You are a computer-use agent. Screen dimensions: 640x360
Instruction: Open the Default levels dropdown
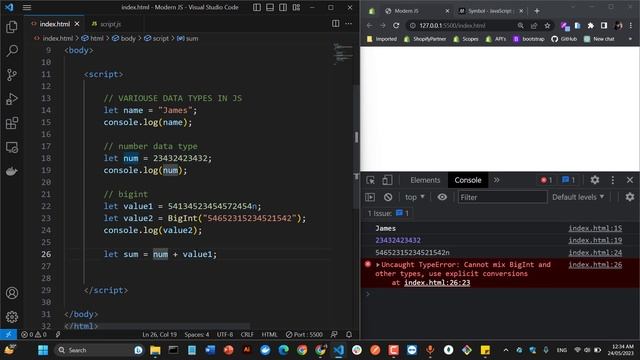[578, 197]
